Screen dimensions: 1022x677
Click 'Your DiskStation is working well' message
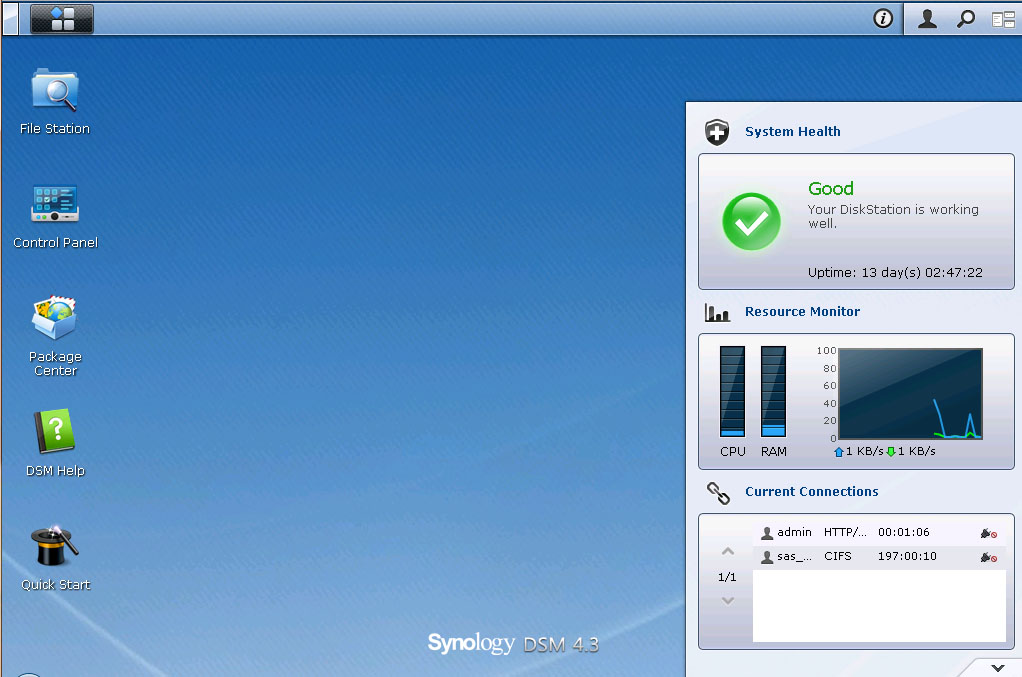(893, 216)
